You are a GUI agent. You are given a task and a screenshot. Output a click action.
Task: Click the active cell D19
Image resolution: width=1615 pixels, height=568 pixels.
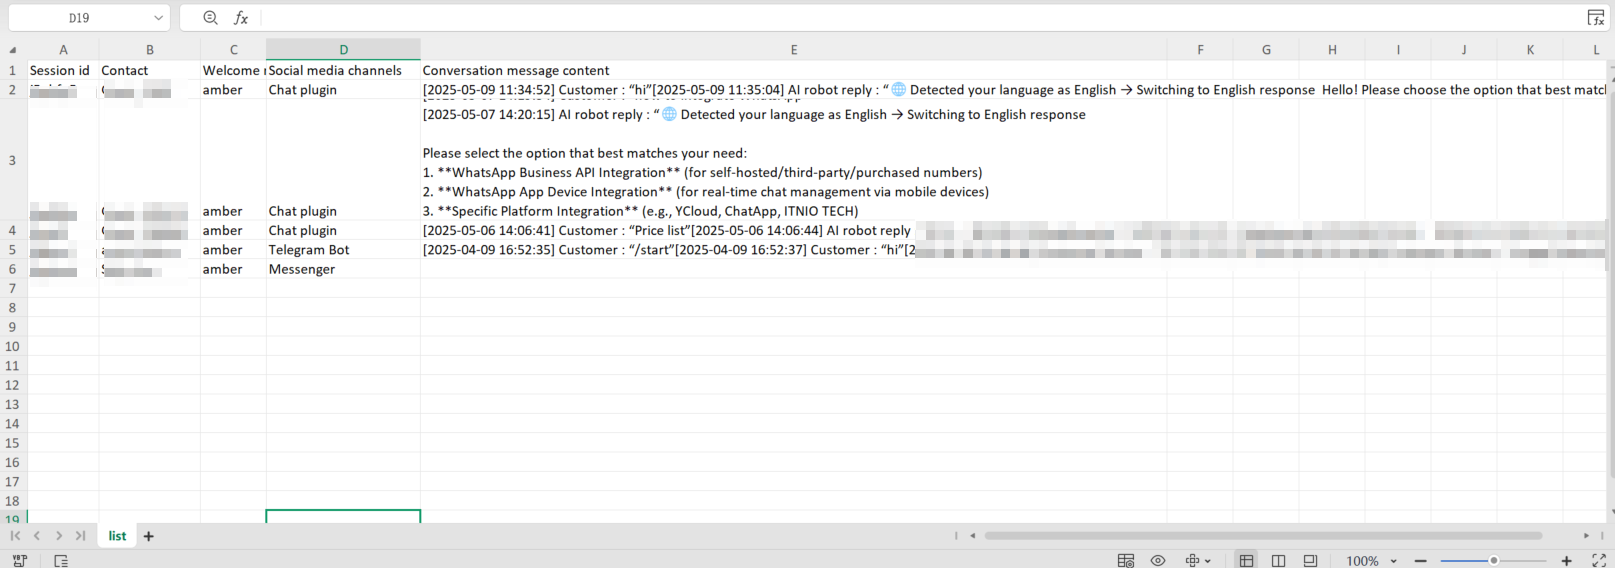click(x=343, y=517)
